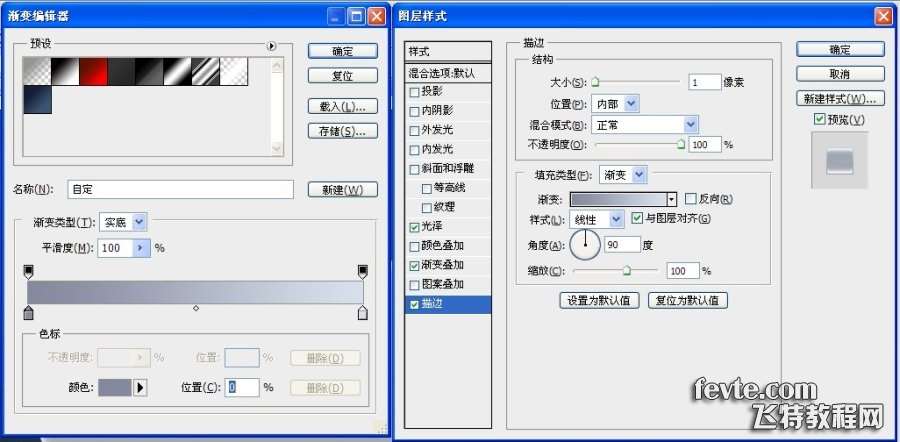The width and height of the screenshot is (900, 442).
Task: Select the dark navy blue gradient preset
Action: (x=37, y=100)
